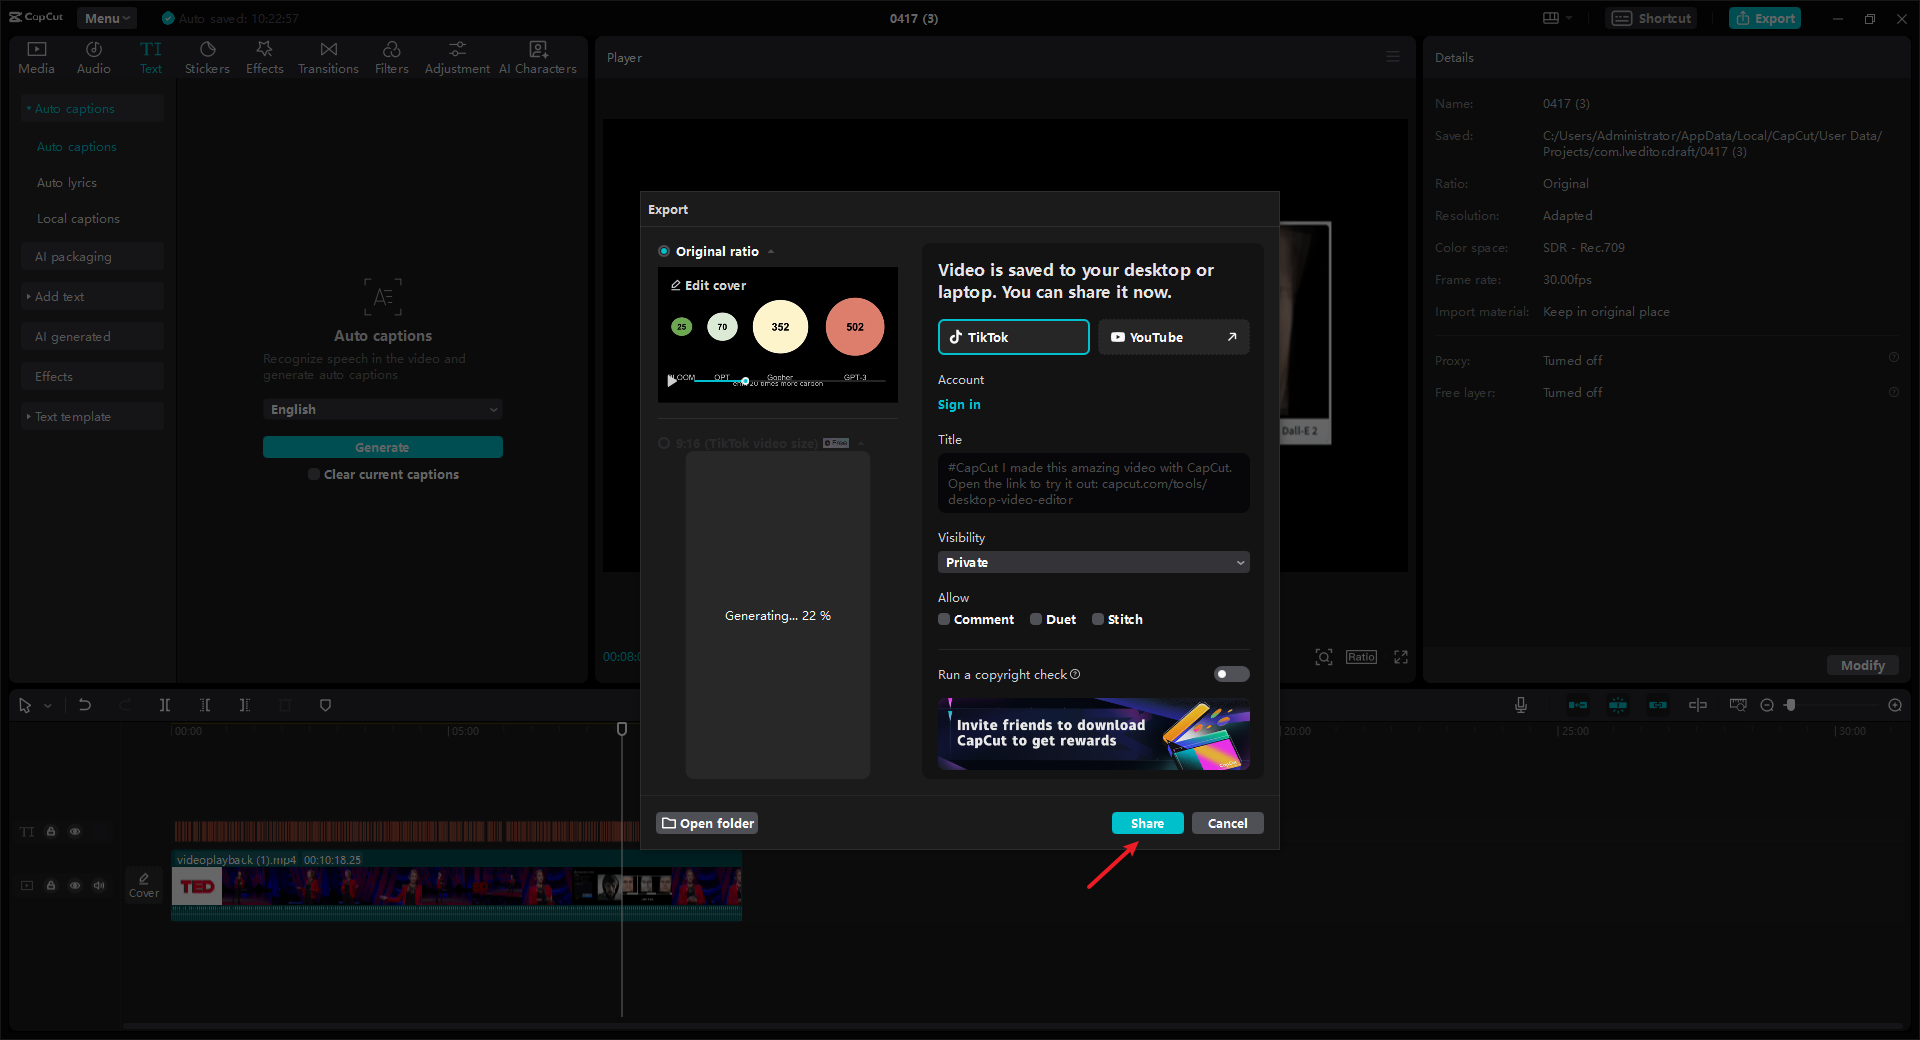Select the videoplayback (1).mp4 clip
Screen dimensions: 1920x1040
457,885
